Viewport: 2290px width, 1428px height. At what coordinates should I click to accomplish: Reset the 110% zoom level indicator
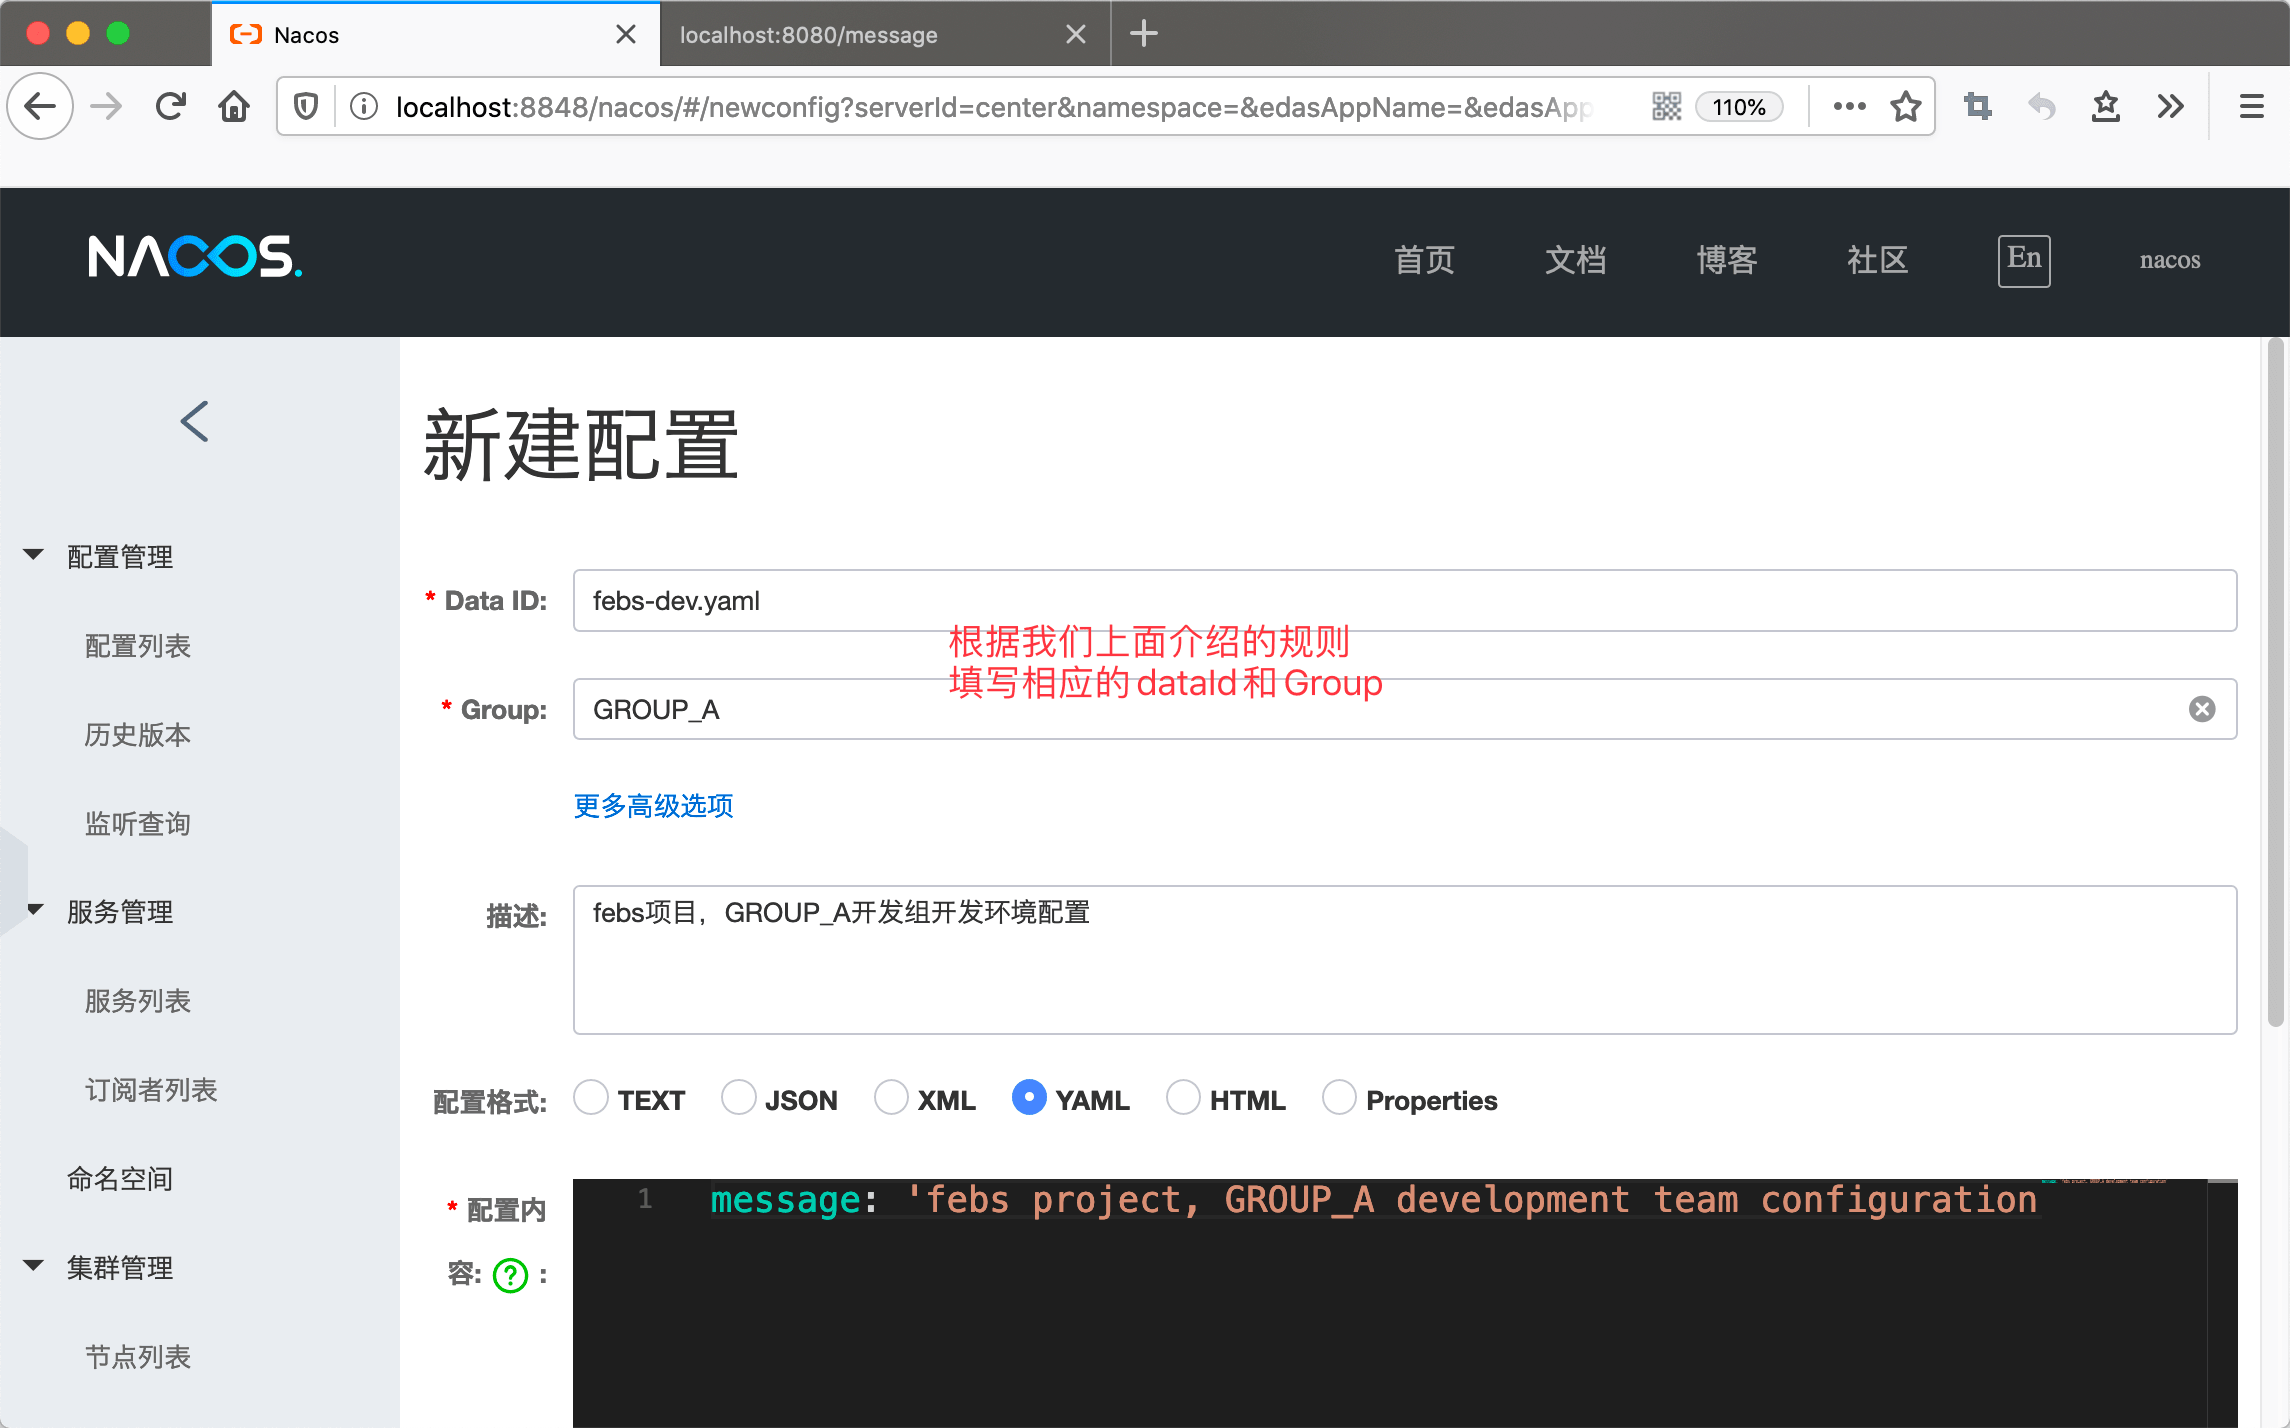(x=1739, y=107)
